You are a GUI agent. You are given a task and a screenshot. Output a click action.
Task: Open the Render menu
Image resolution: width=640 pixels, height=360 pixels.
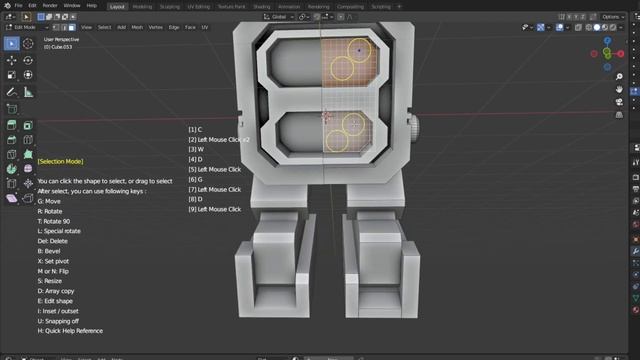(50, 6)
